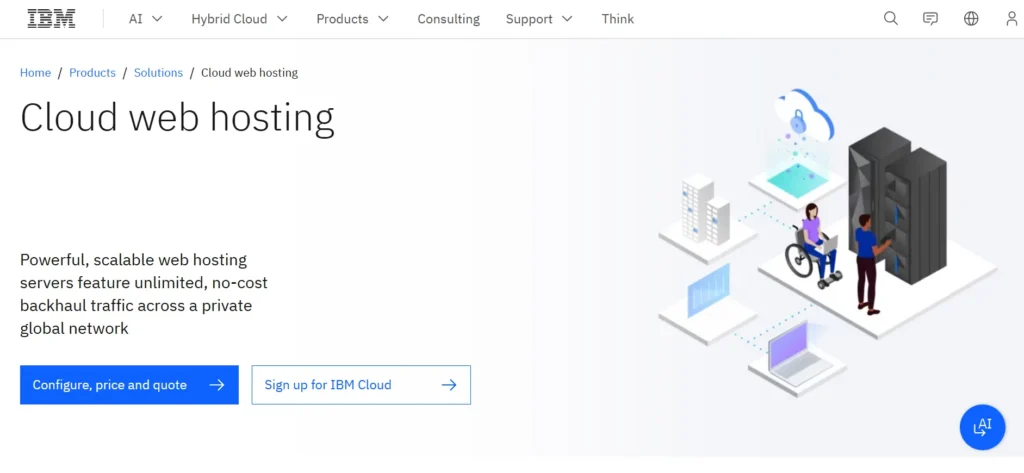The image size is (1024, 473).
Task: Expand the Products menu chevron
Action: [383, 19]
